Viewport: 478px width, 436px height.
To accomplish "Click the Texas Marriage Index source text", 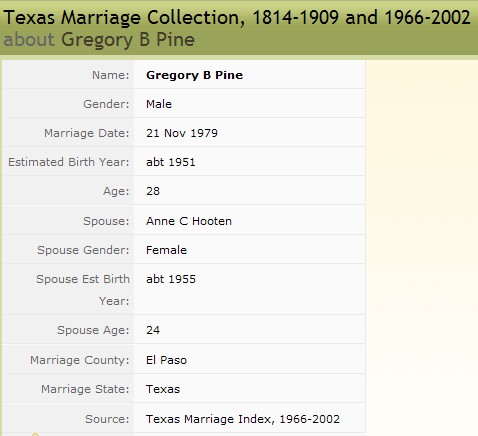I will 243,419.
